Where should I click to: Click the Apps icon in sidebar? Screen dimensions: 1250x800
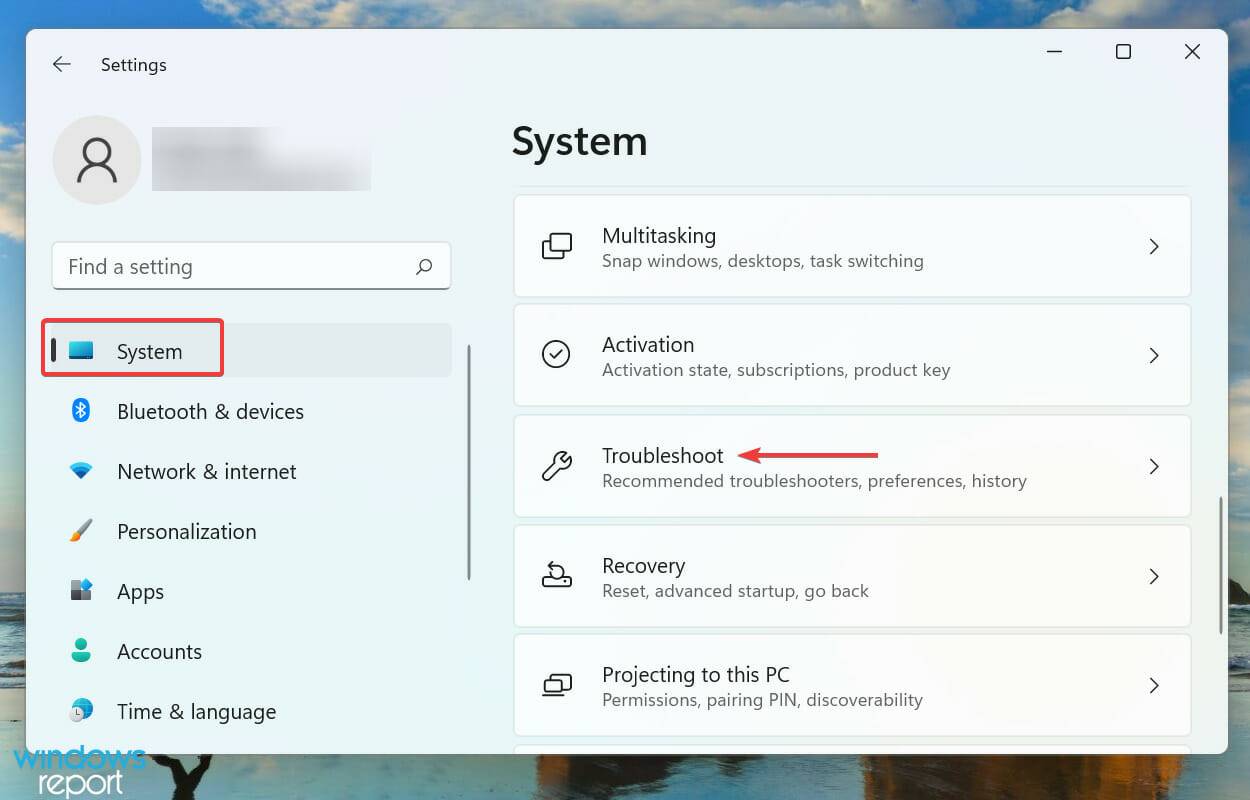[81, 591]
